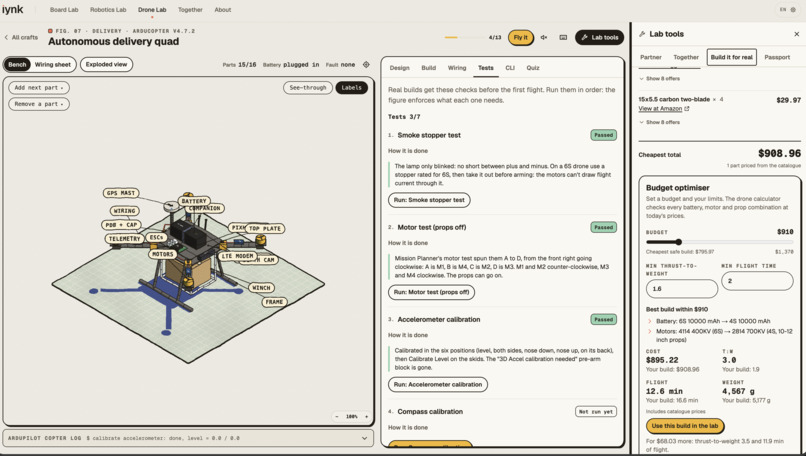Open Drone Lab in top navigation
Viewport: 806px width, 456px height.
click(152, 10)
